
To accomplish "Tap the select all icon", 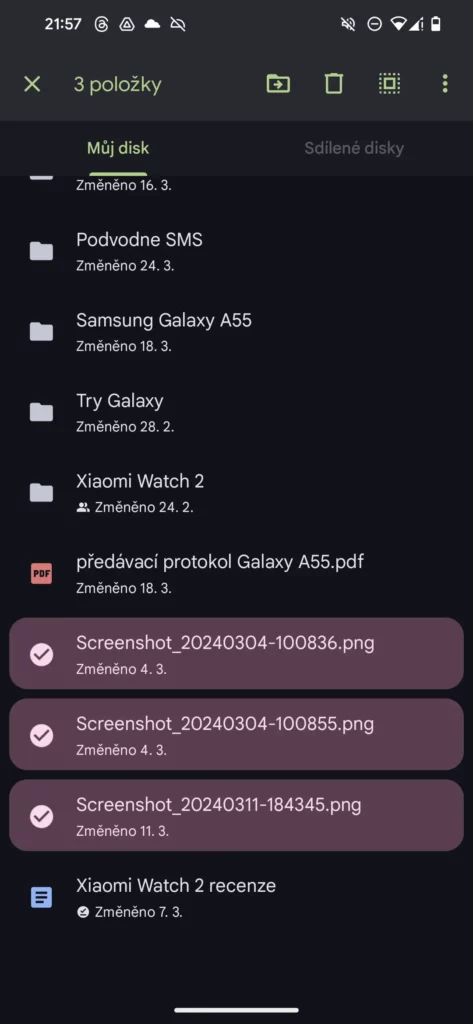I will coord(389,84).
